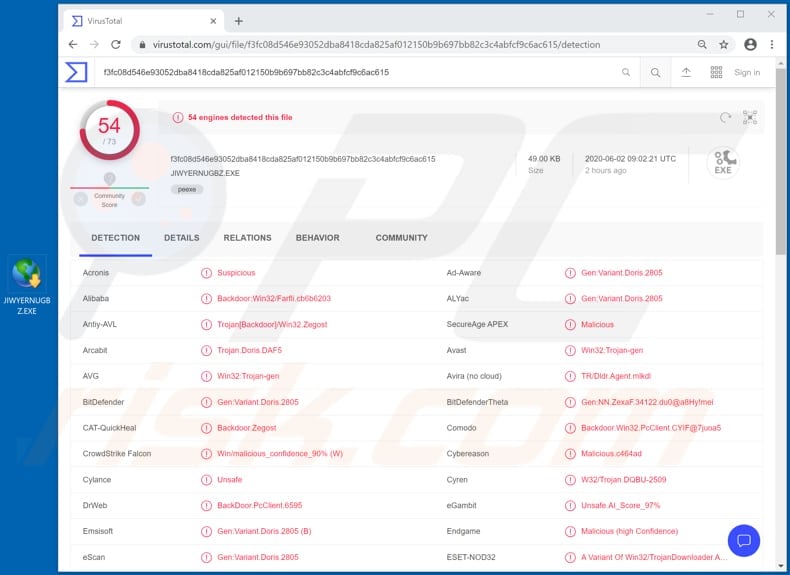
Task: Click community score upvote icon
Action: 139,200
